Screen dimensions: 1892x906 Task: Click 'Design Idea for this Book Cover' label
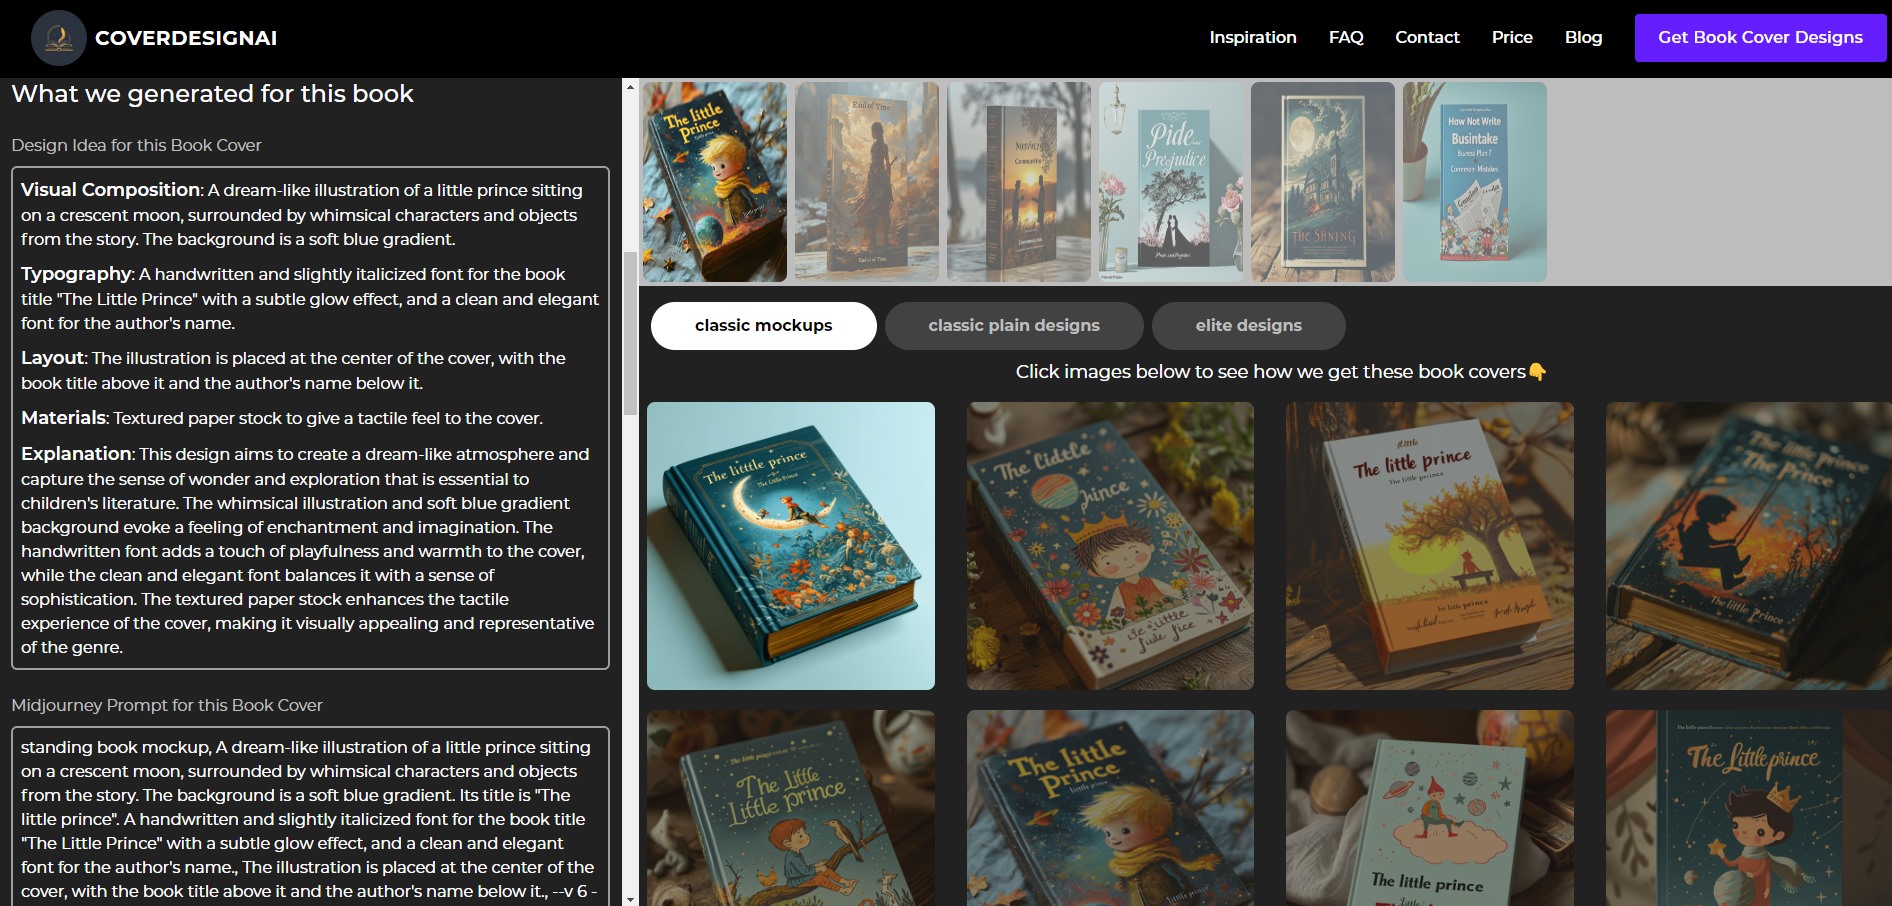(136, 145)
